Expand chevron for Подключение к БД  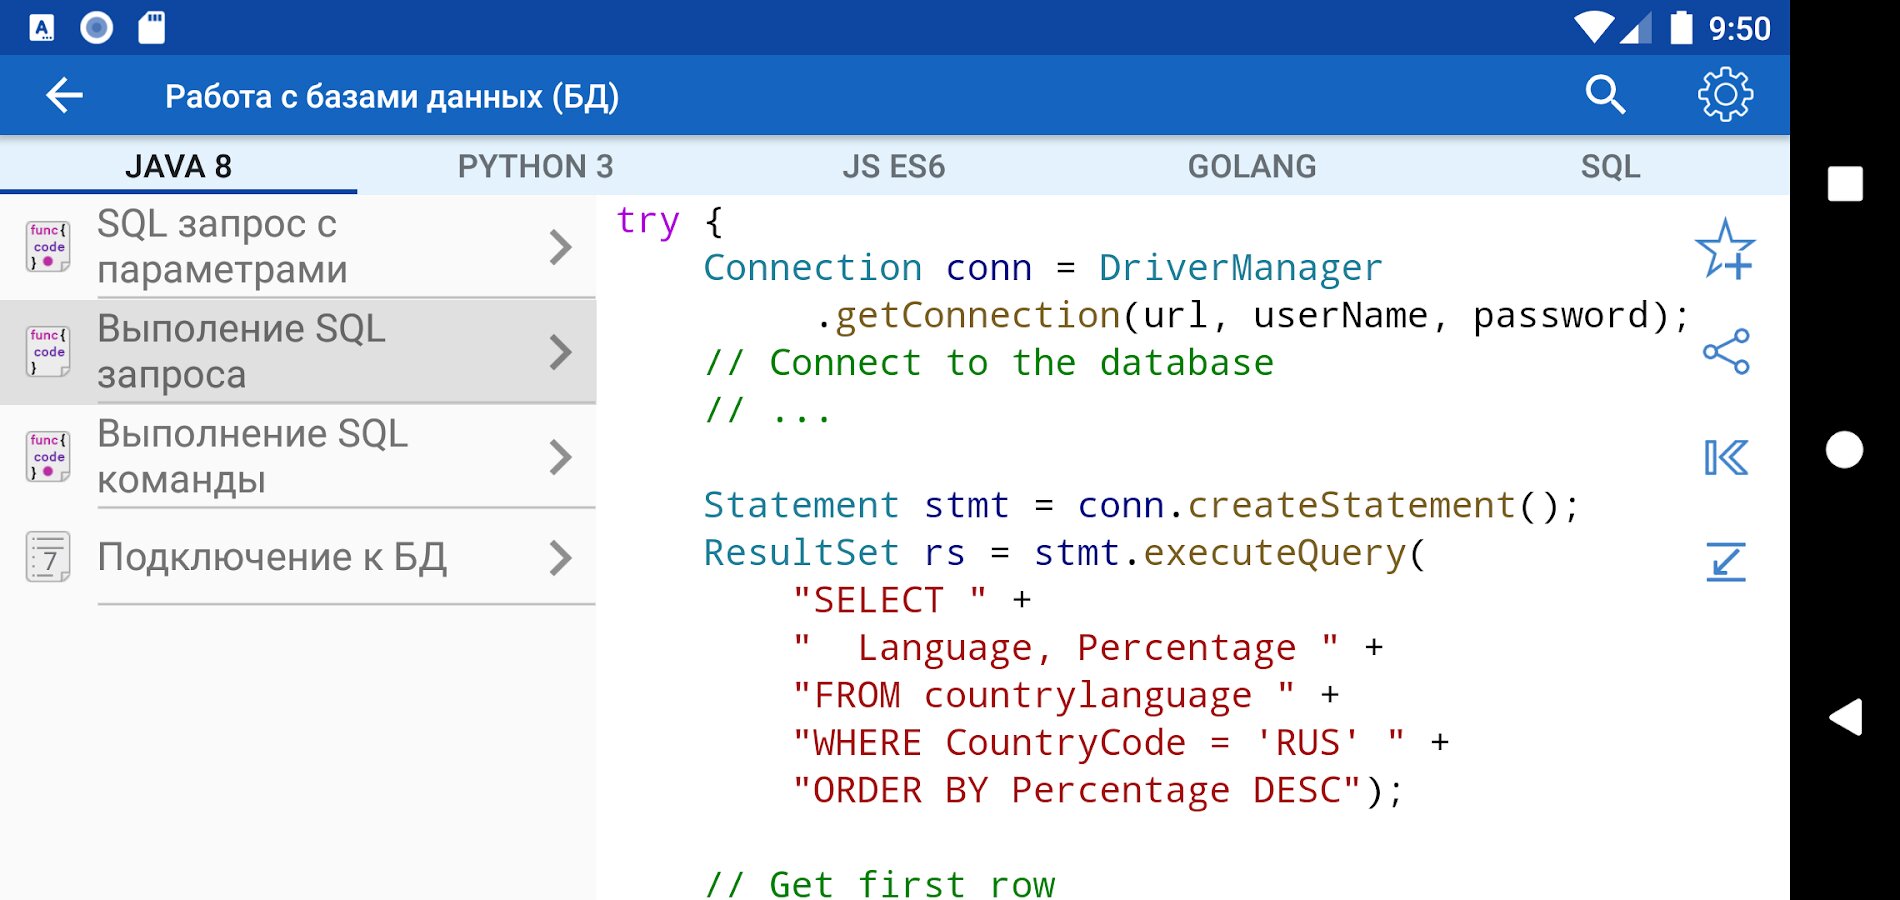pos(561,558)
